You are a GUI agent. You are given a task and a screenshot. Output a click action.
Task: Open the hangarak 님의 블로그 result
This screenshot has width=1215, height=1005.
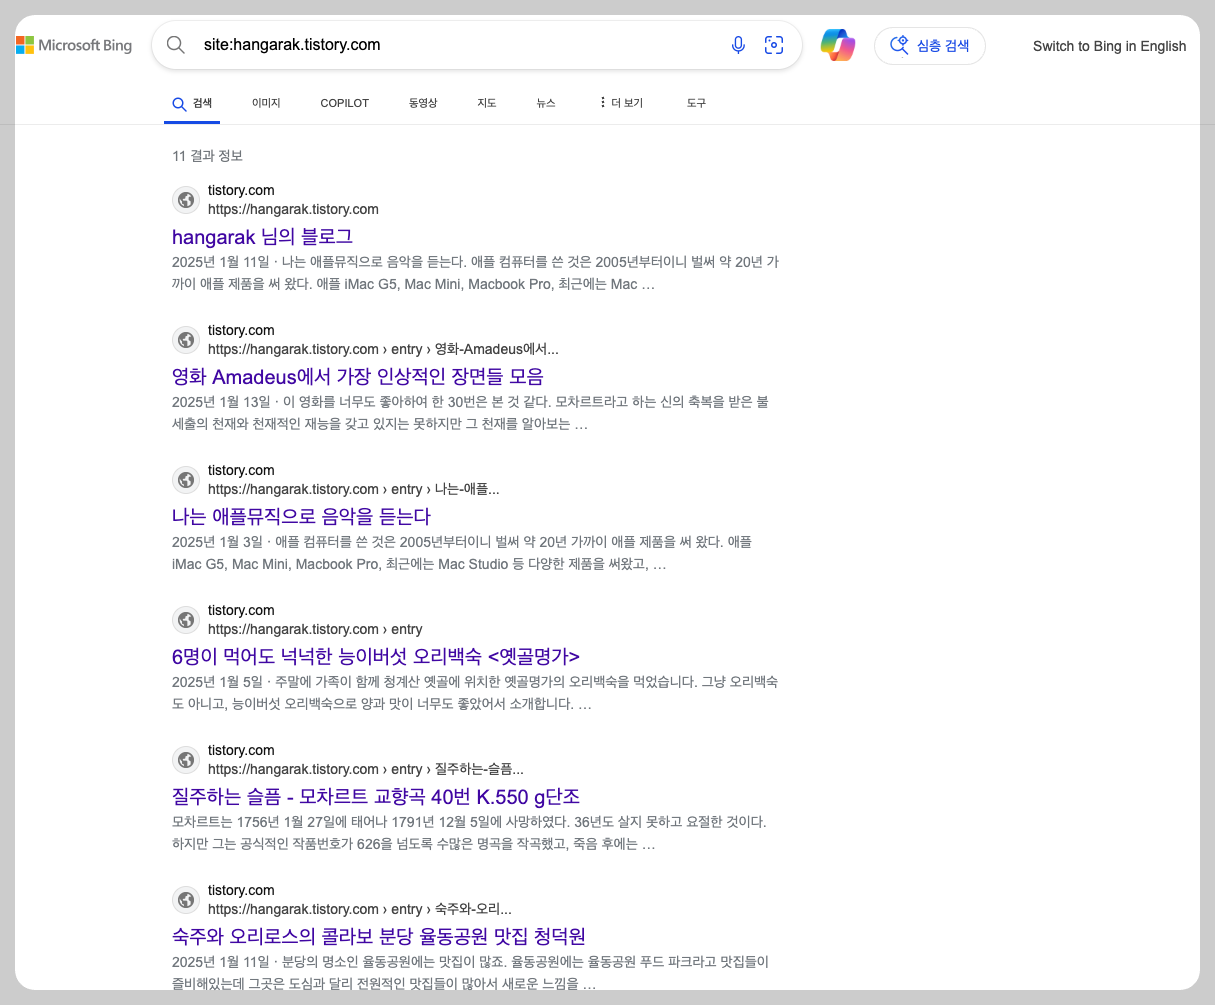click(x=262, y=237)
